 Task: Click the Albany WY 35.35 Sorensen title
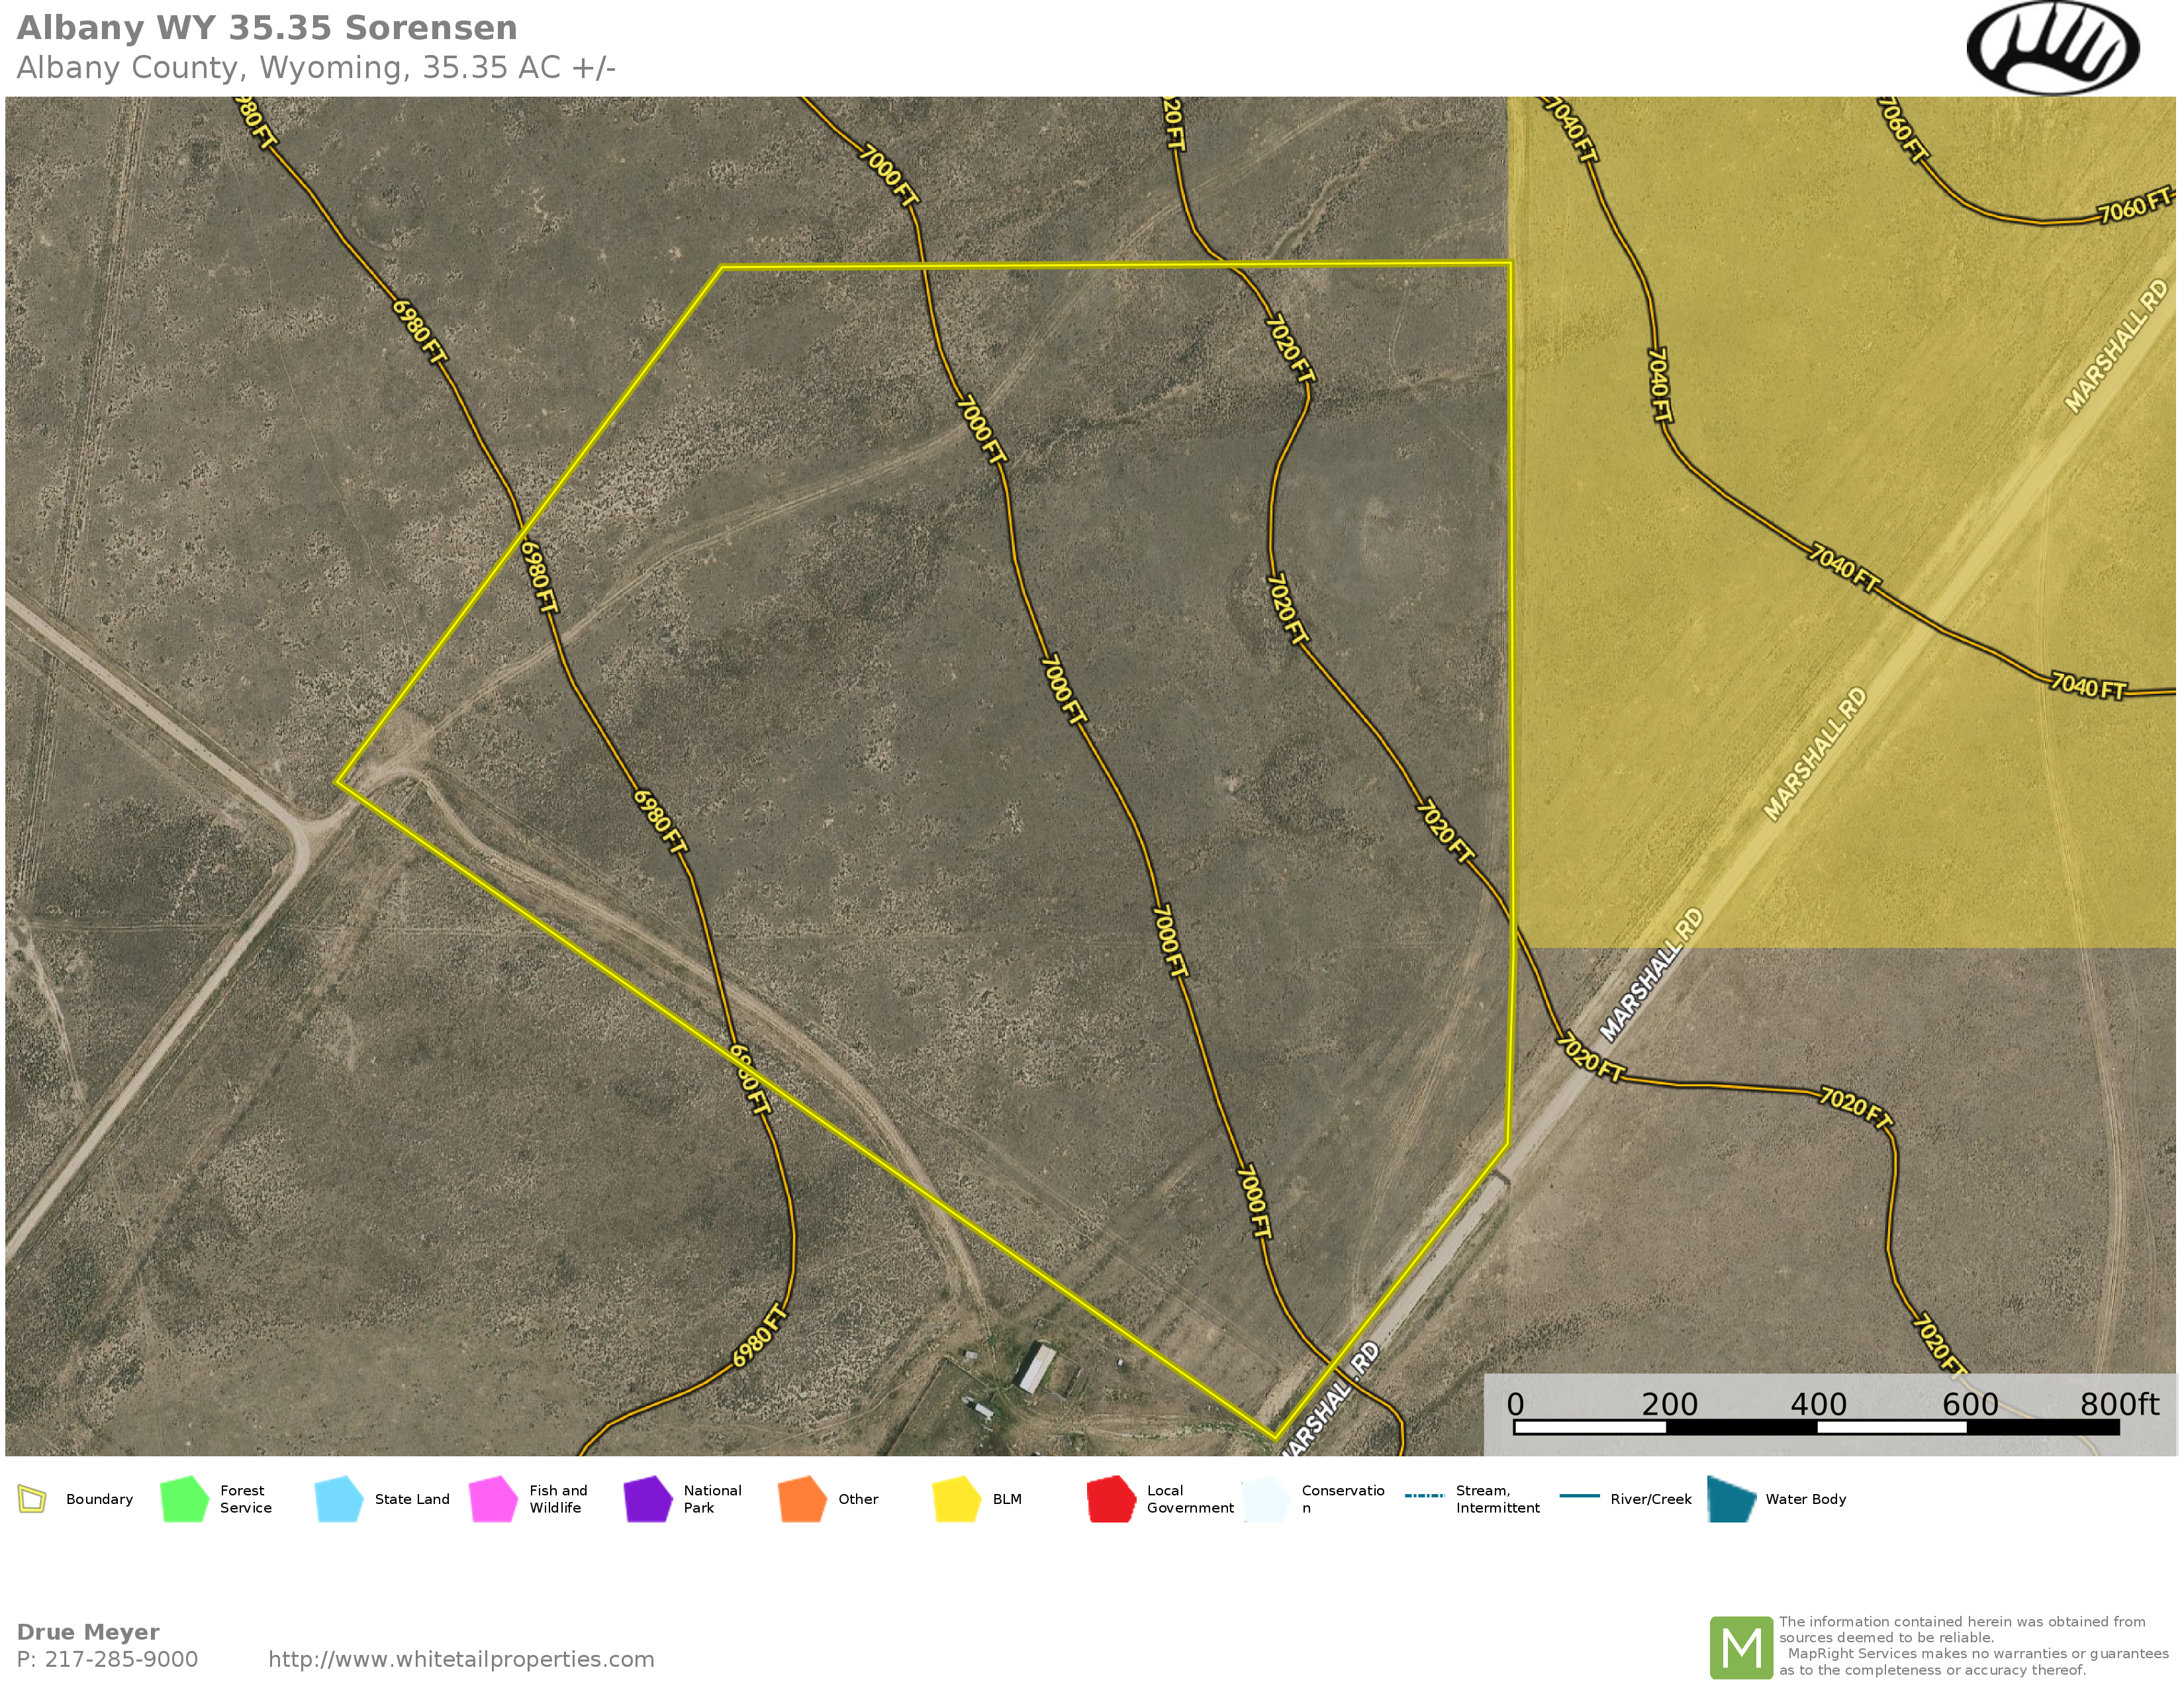click(267, 28)
